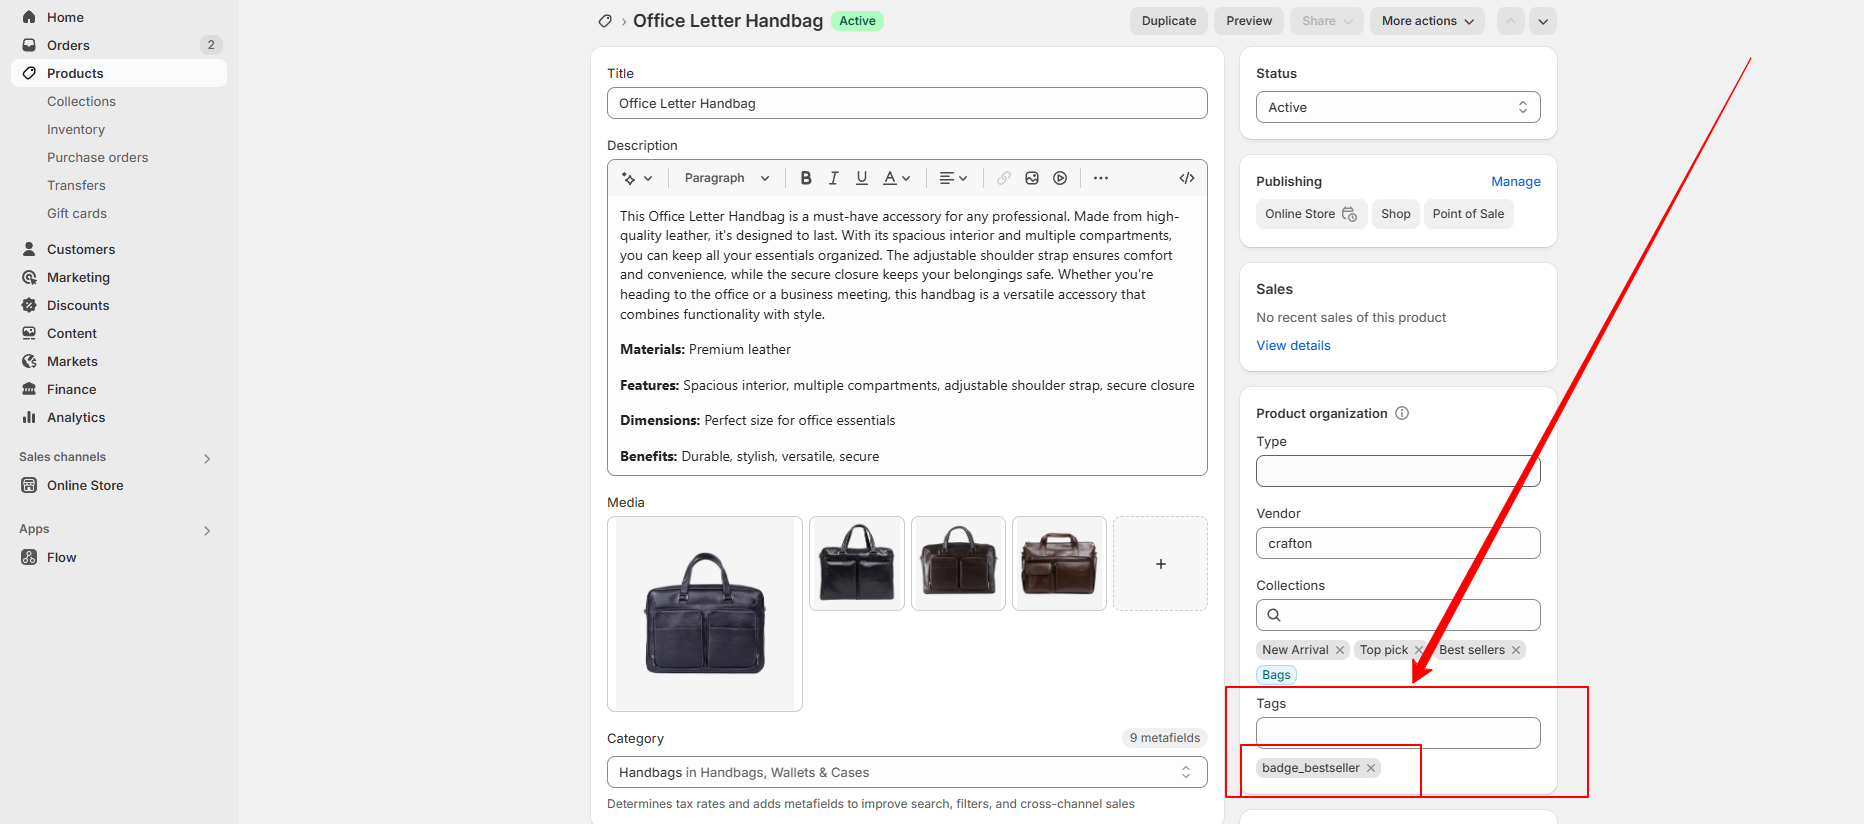Viewport: 1864px width, 824px height.
Task: Open Purchase orders submenu item
Action: pos(97,157)
